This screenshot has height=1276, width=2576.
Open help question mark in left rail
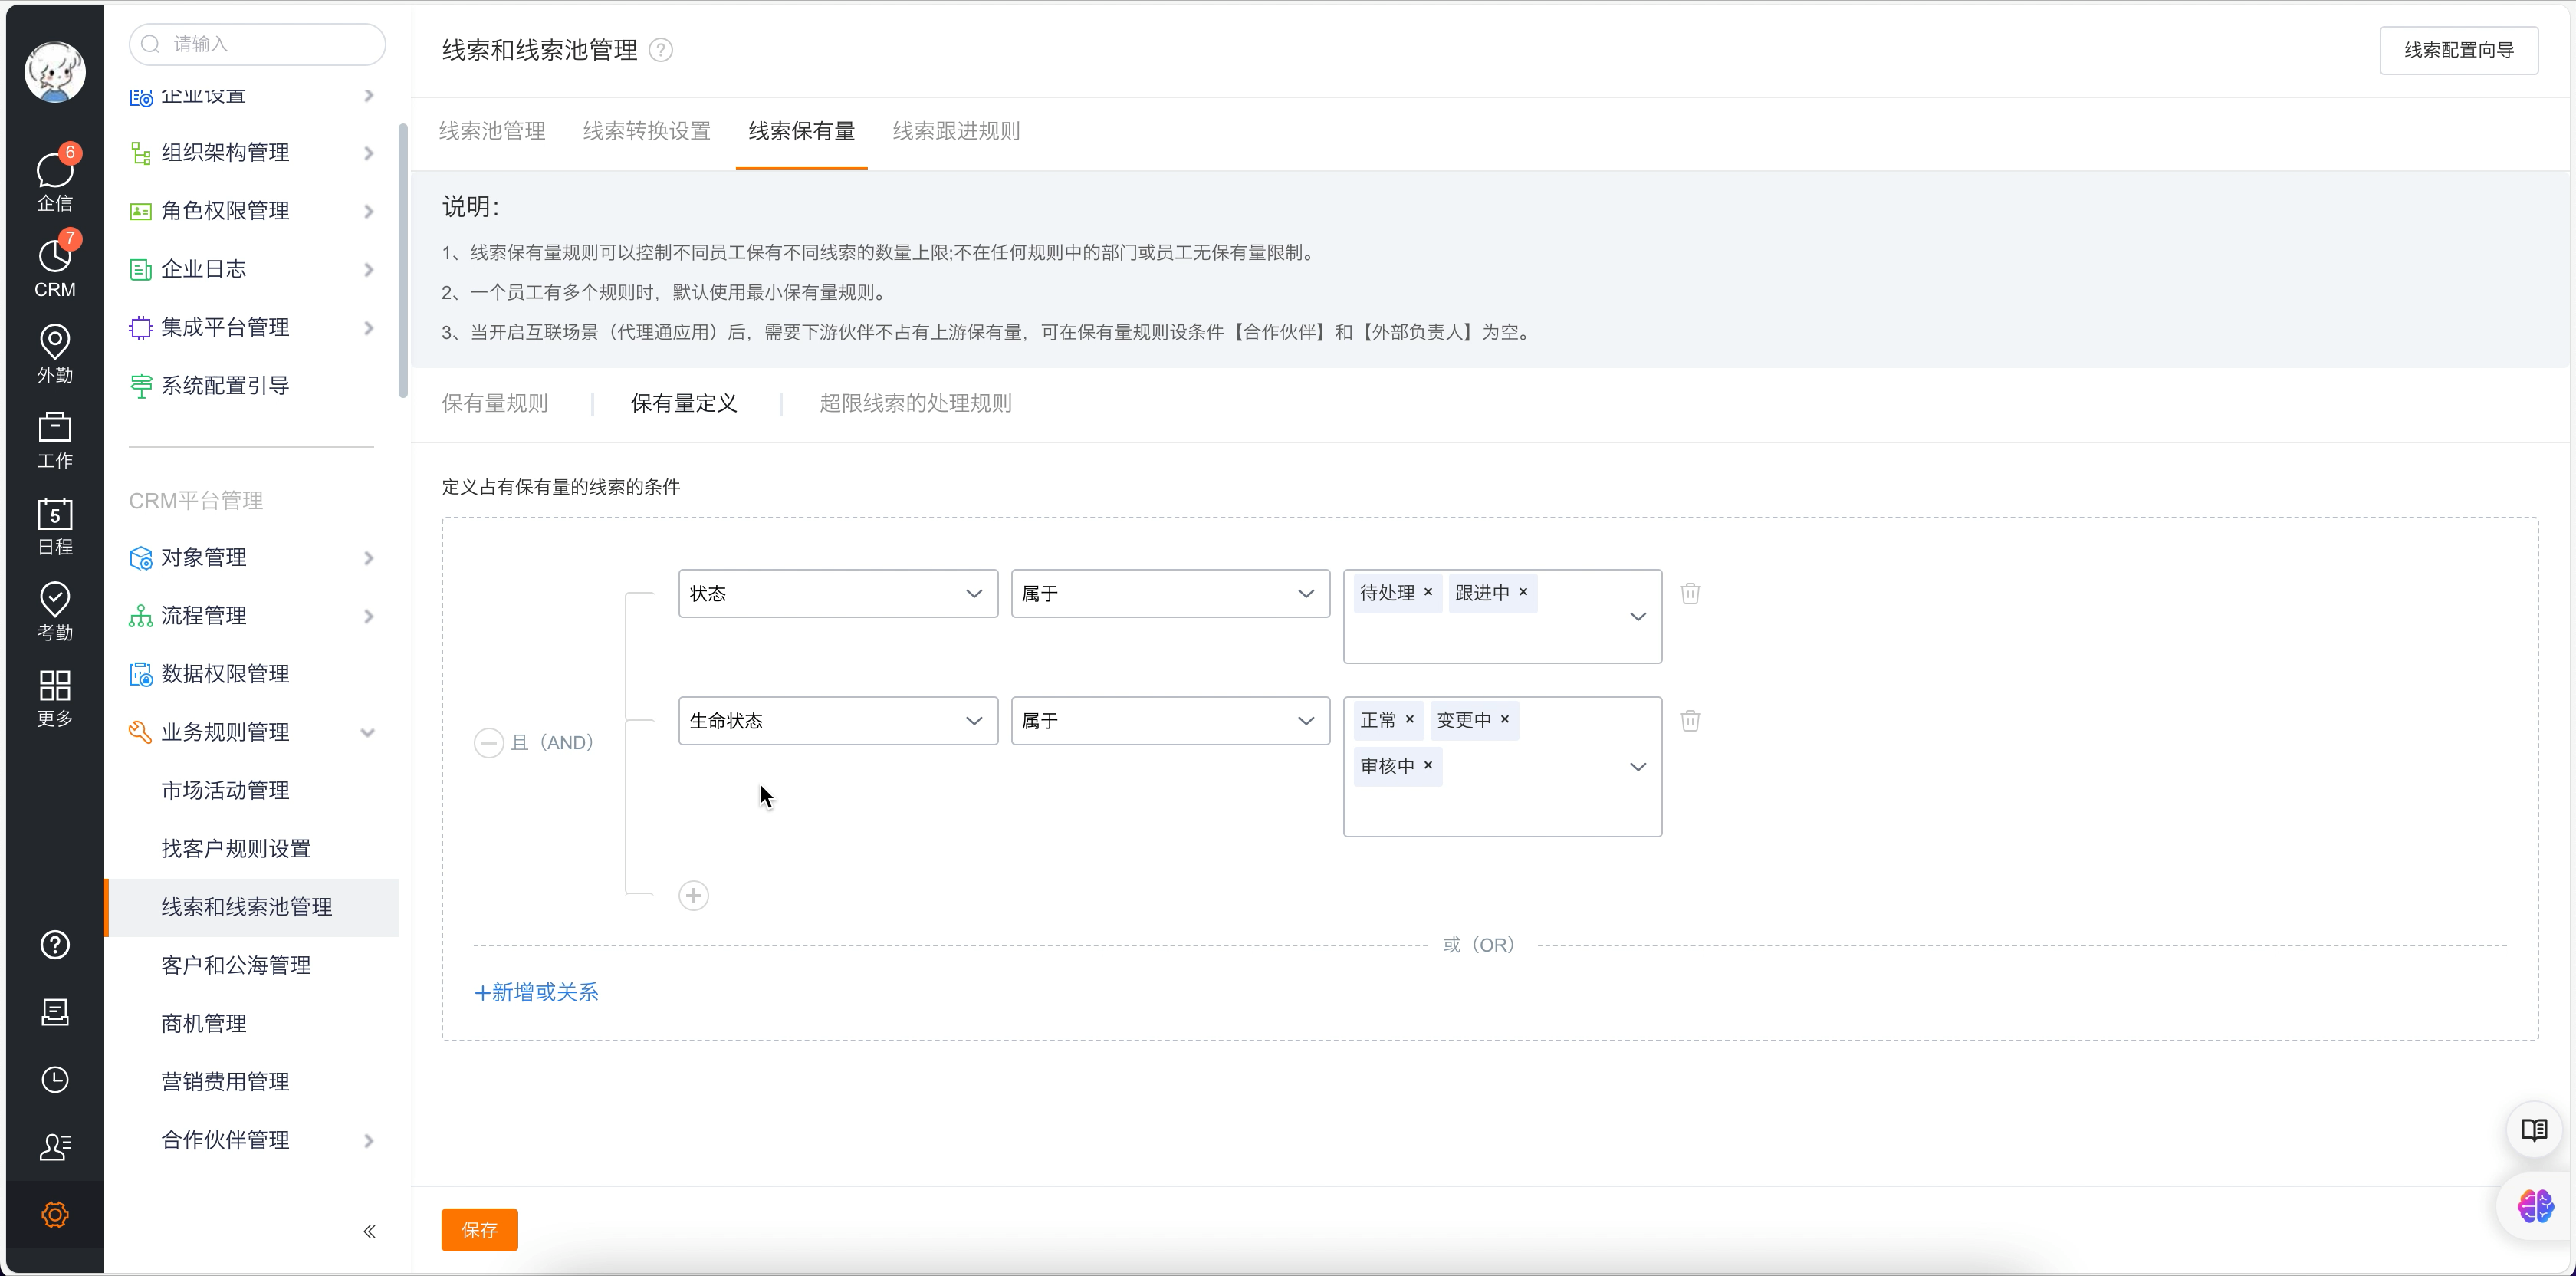[x=55, y=945]
